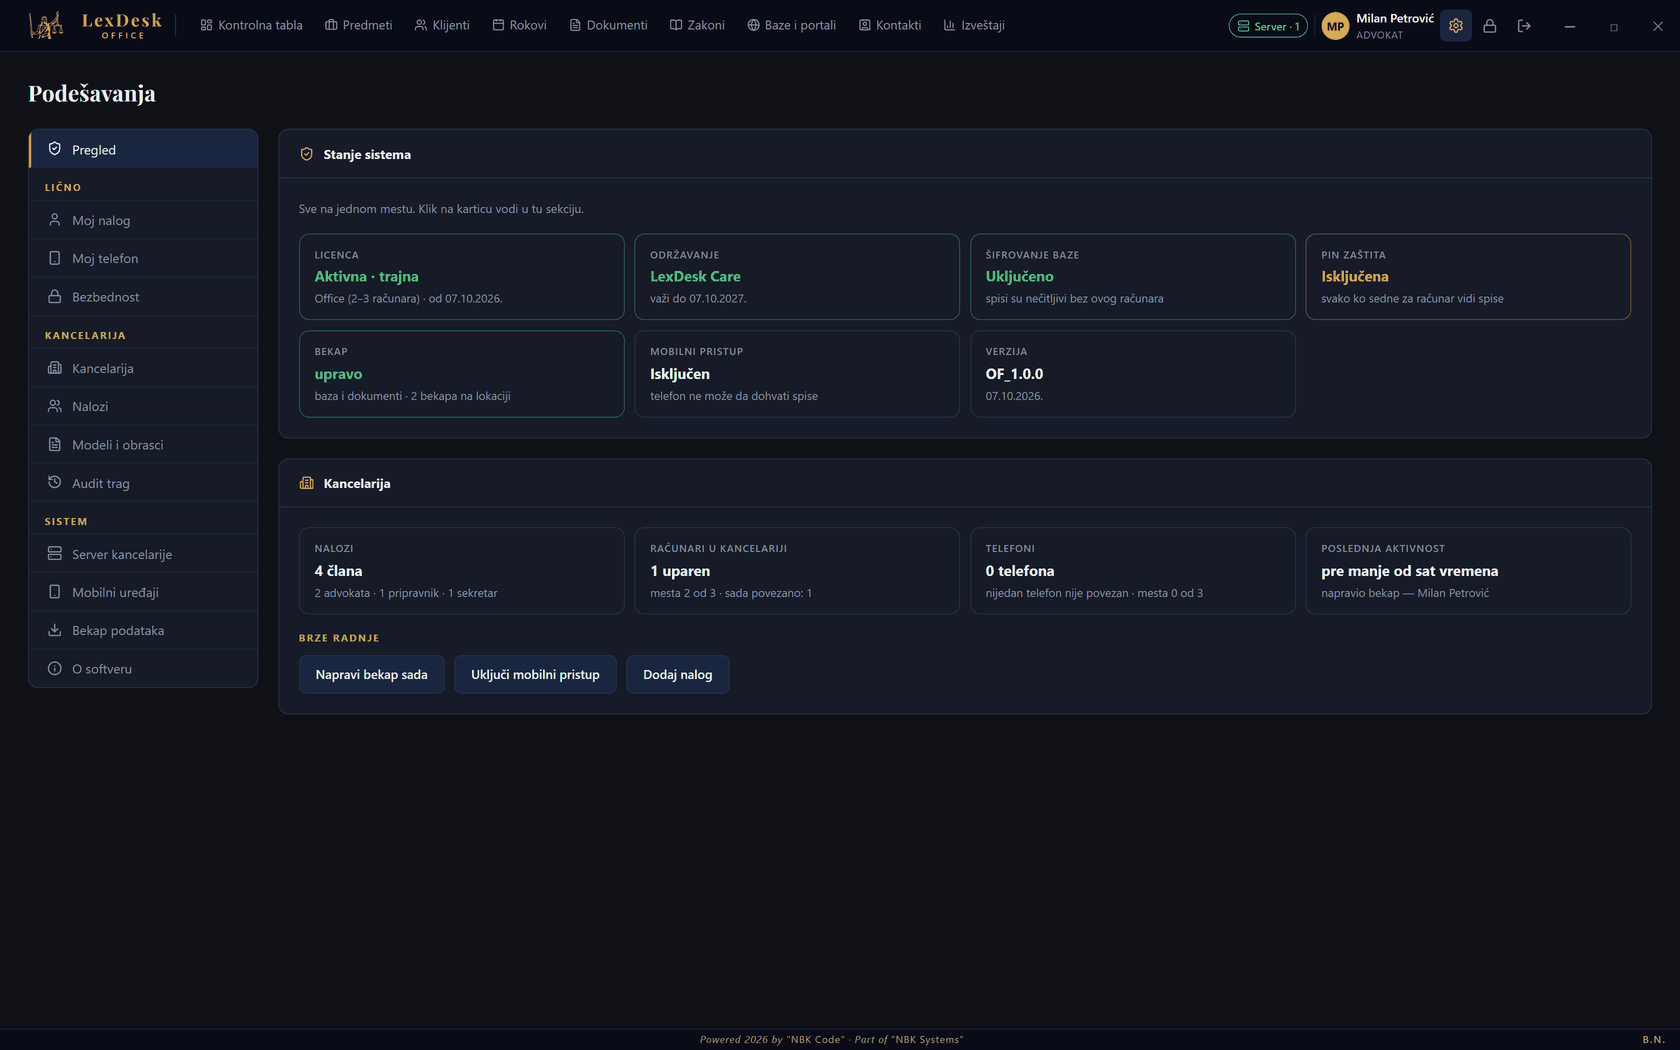Click the Bekap upravo card
This screenshot has width=1680, height=1050.
click(x=461, y=374)
